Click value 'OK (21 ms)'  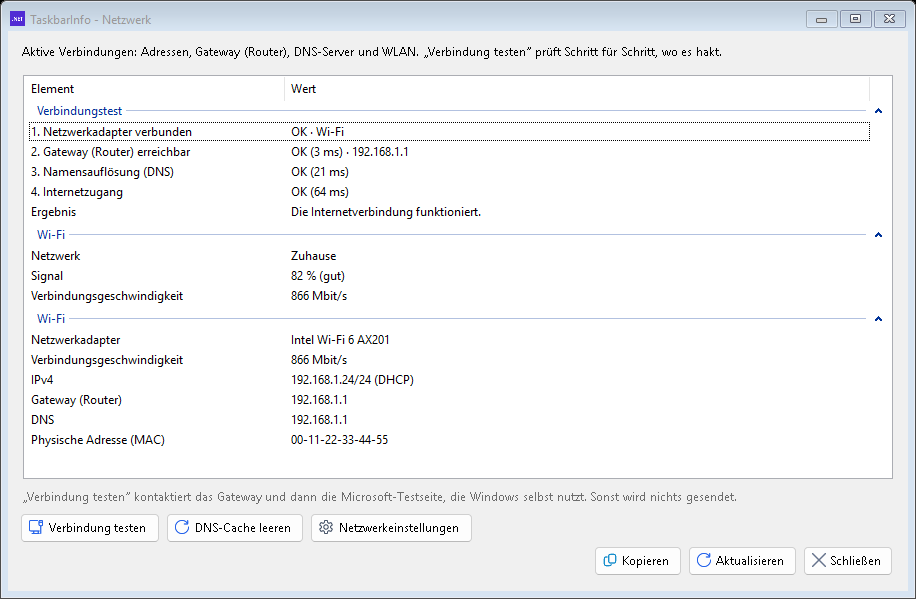pos(320,172)
